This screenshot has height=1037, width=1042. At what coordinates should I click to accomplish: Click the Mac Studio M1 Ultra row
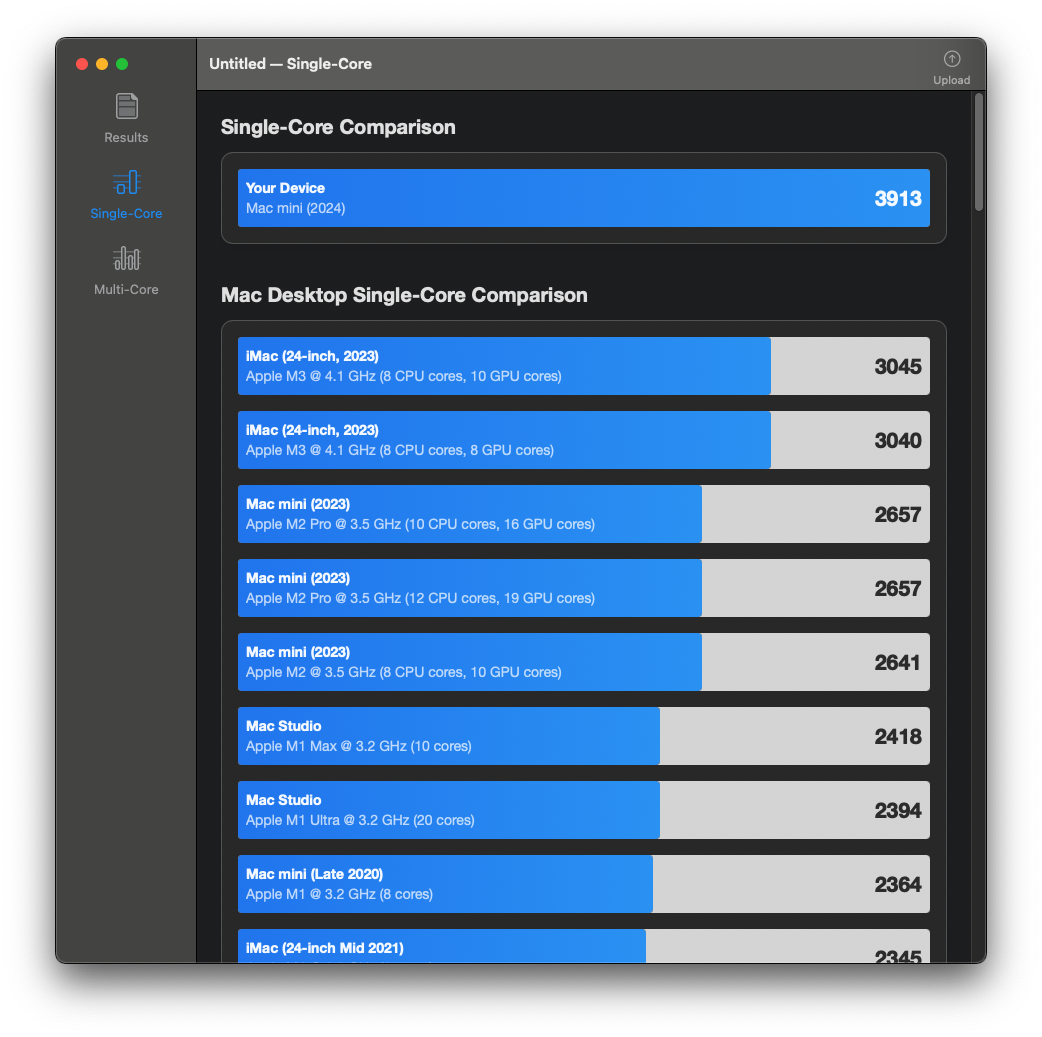[583, 810]
